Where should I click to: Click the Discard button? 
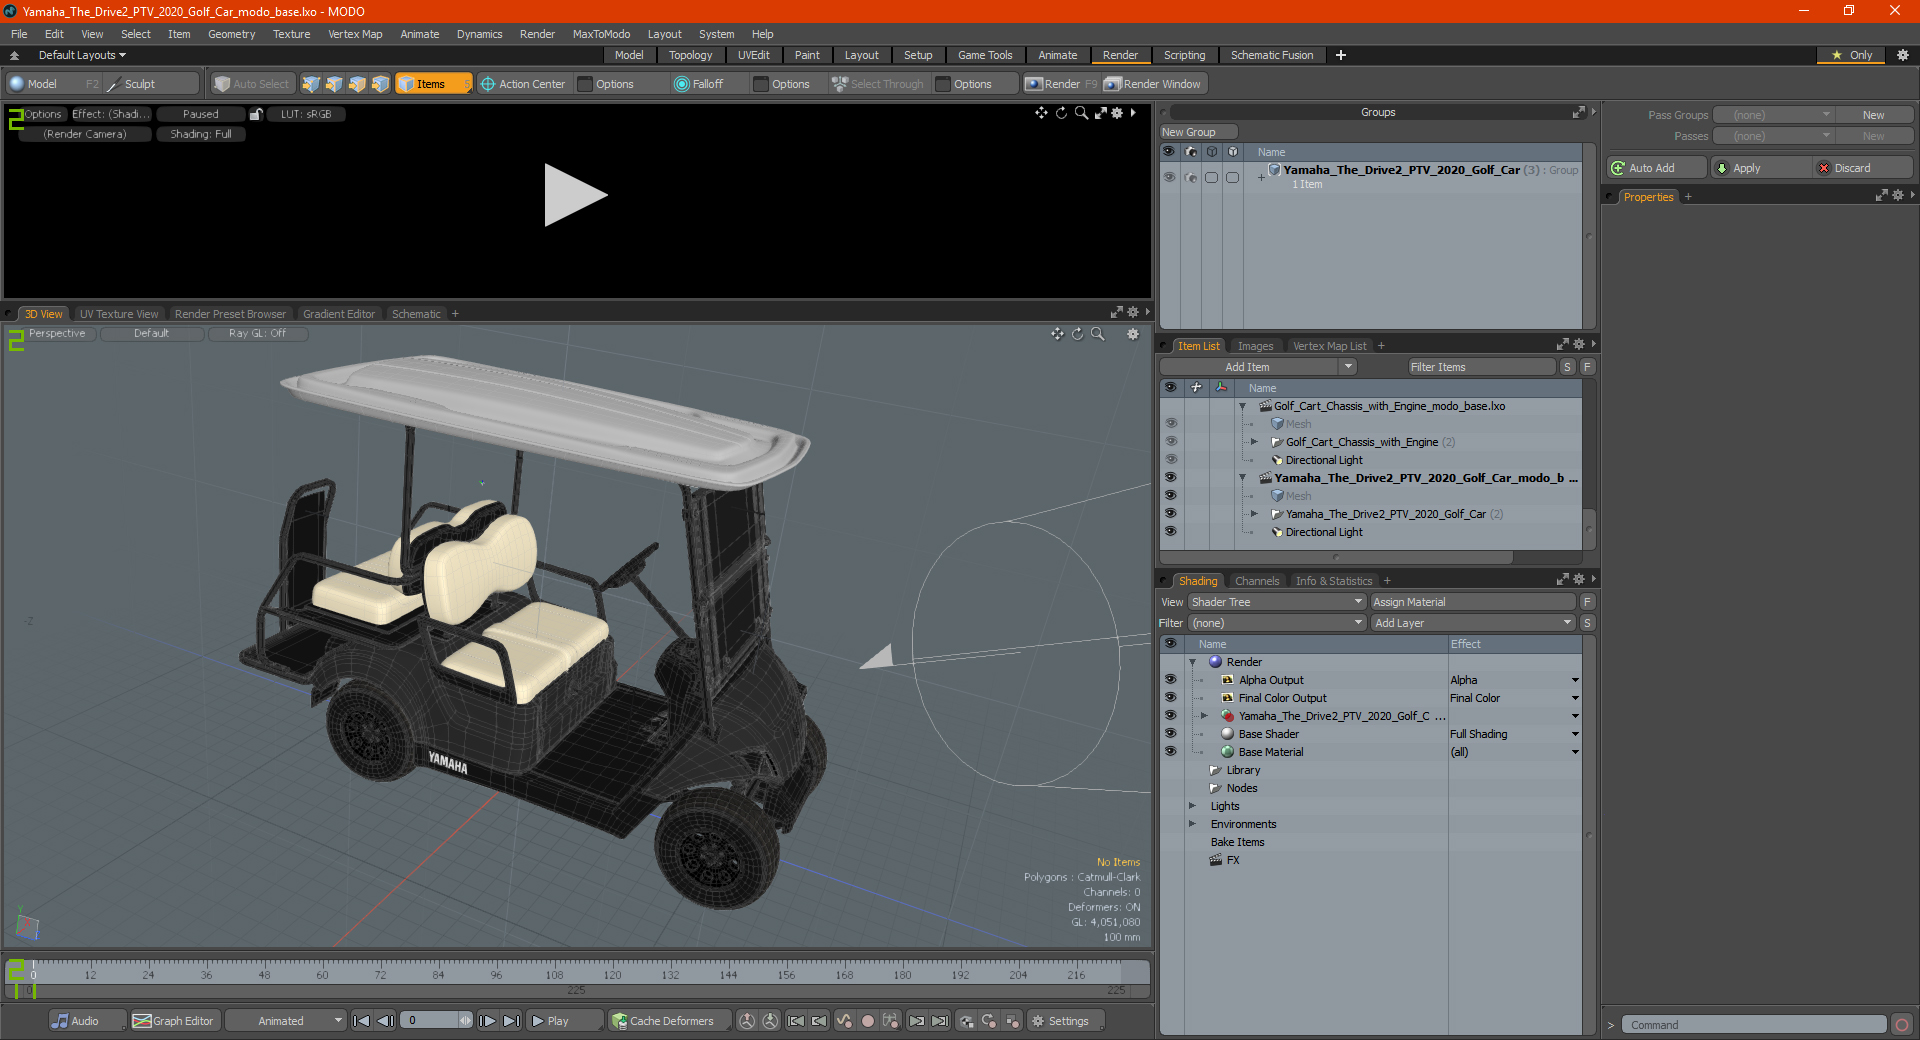click(x=1863, y=168)
